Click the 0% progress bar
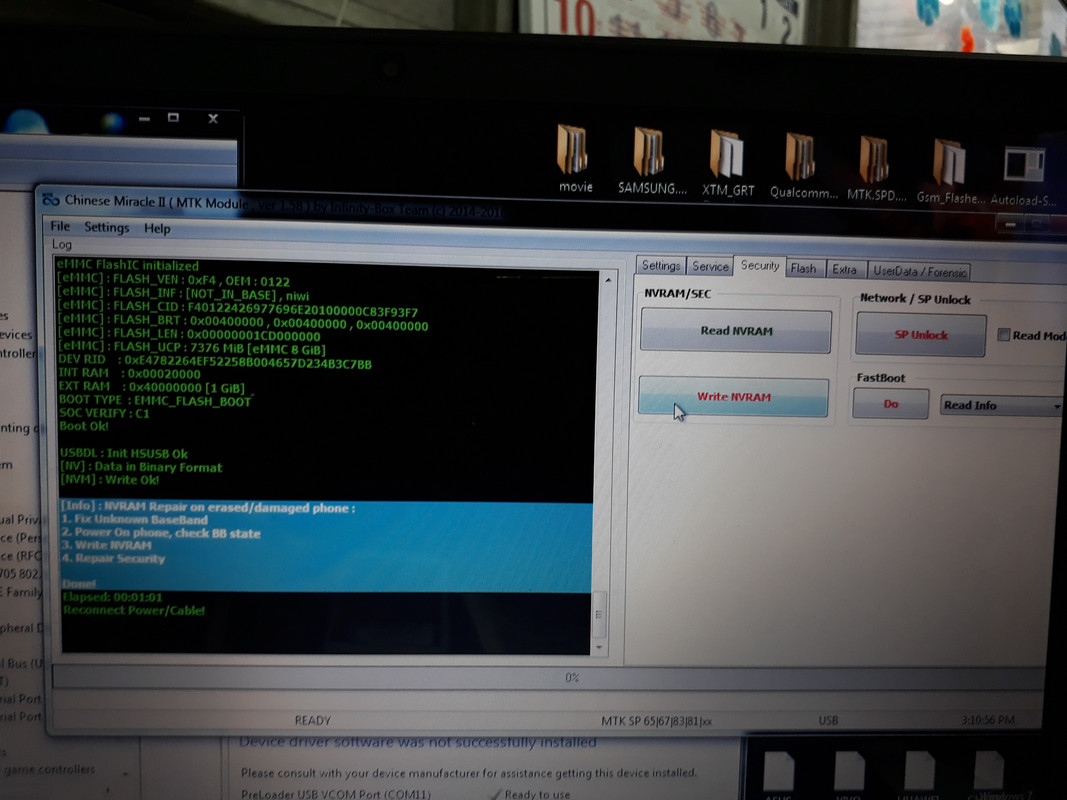Image resolution: width=1067 pixels, height=800 pixels. (x=548, y=678)
